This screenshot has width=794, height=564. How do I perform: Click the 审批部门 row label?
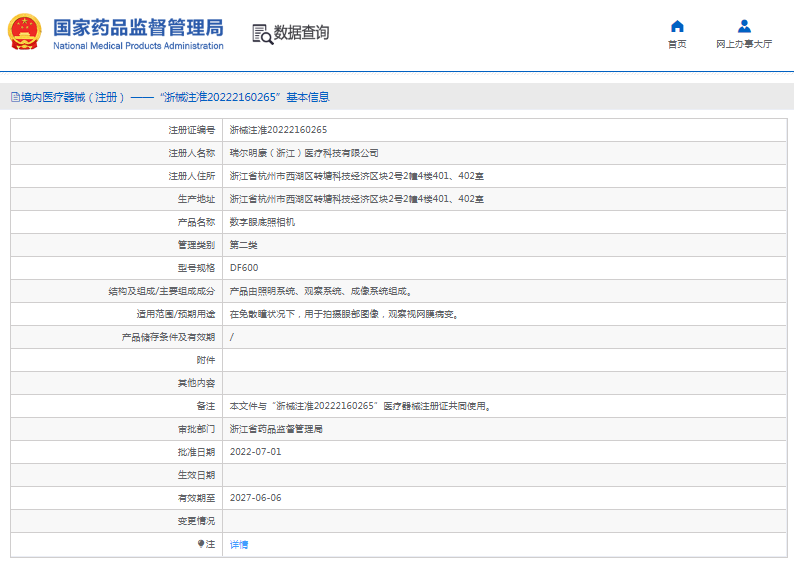196,429
